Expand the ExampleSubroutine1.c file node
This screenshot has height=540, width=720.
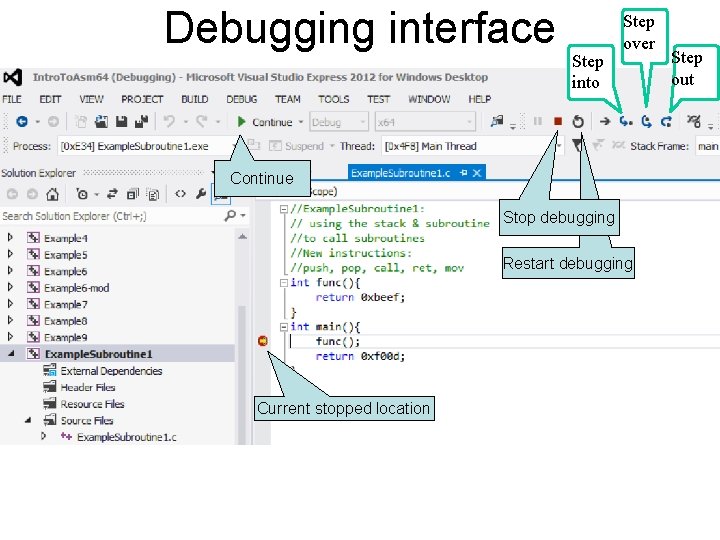point(44,436)
